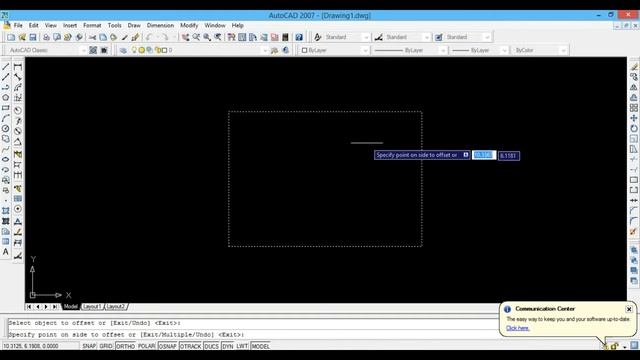Click the Zoom Realtime icon

(x=196, y=37)
